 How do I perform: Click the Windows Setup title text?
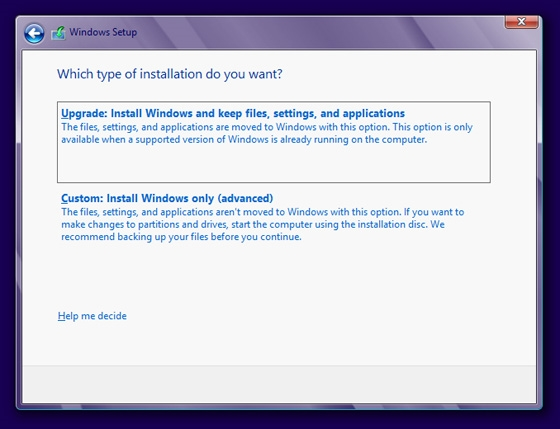click(103, 32)
